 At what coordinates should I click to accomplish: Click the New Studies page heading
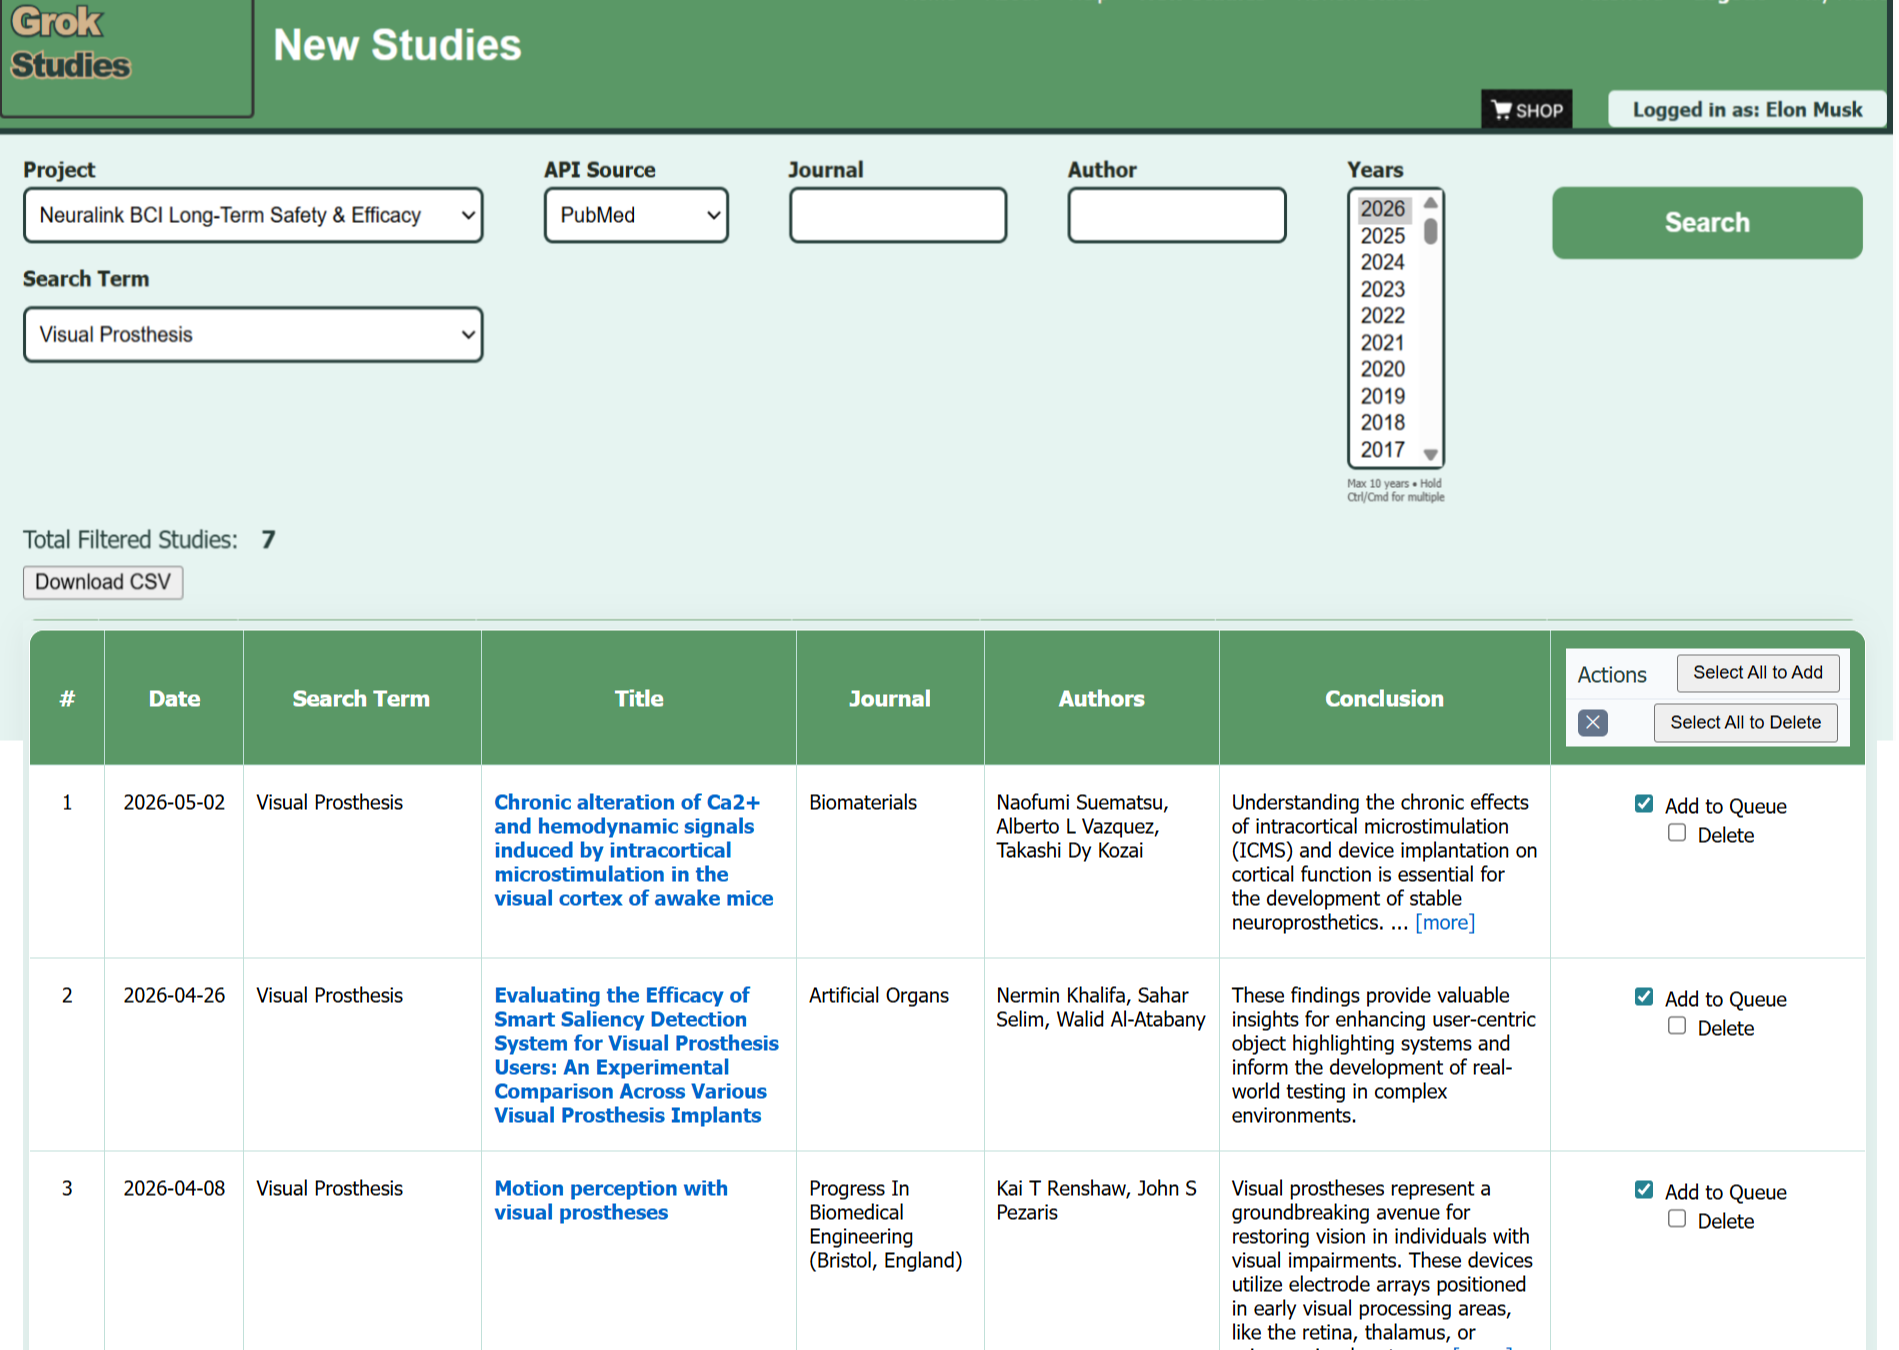(397, 45)
